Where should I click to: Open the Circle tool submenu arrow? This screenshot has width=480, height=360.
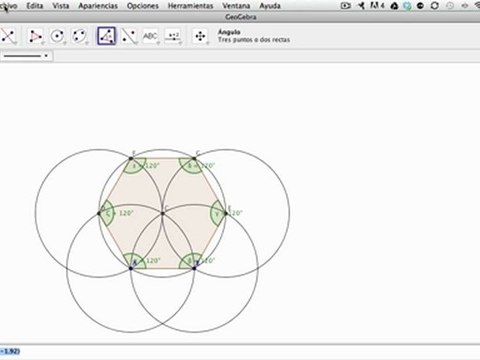point(64,43)
